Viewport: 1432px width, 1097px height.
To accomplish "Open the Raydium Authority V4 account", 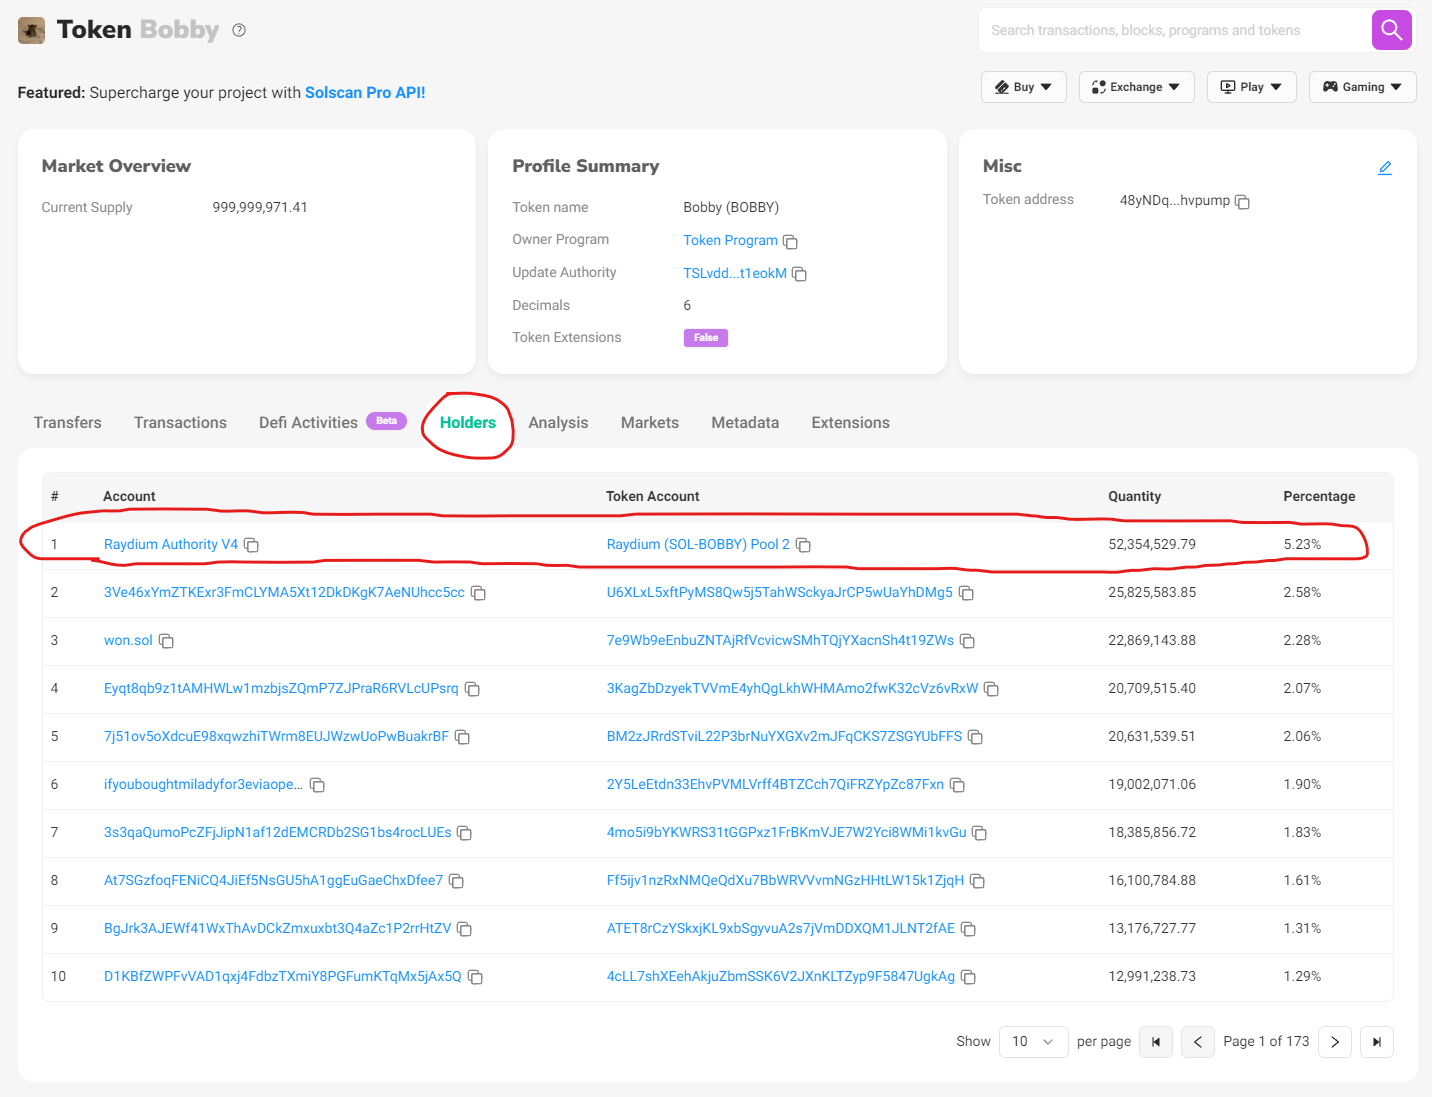I will point(171,545).
